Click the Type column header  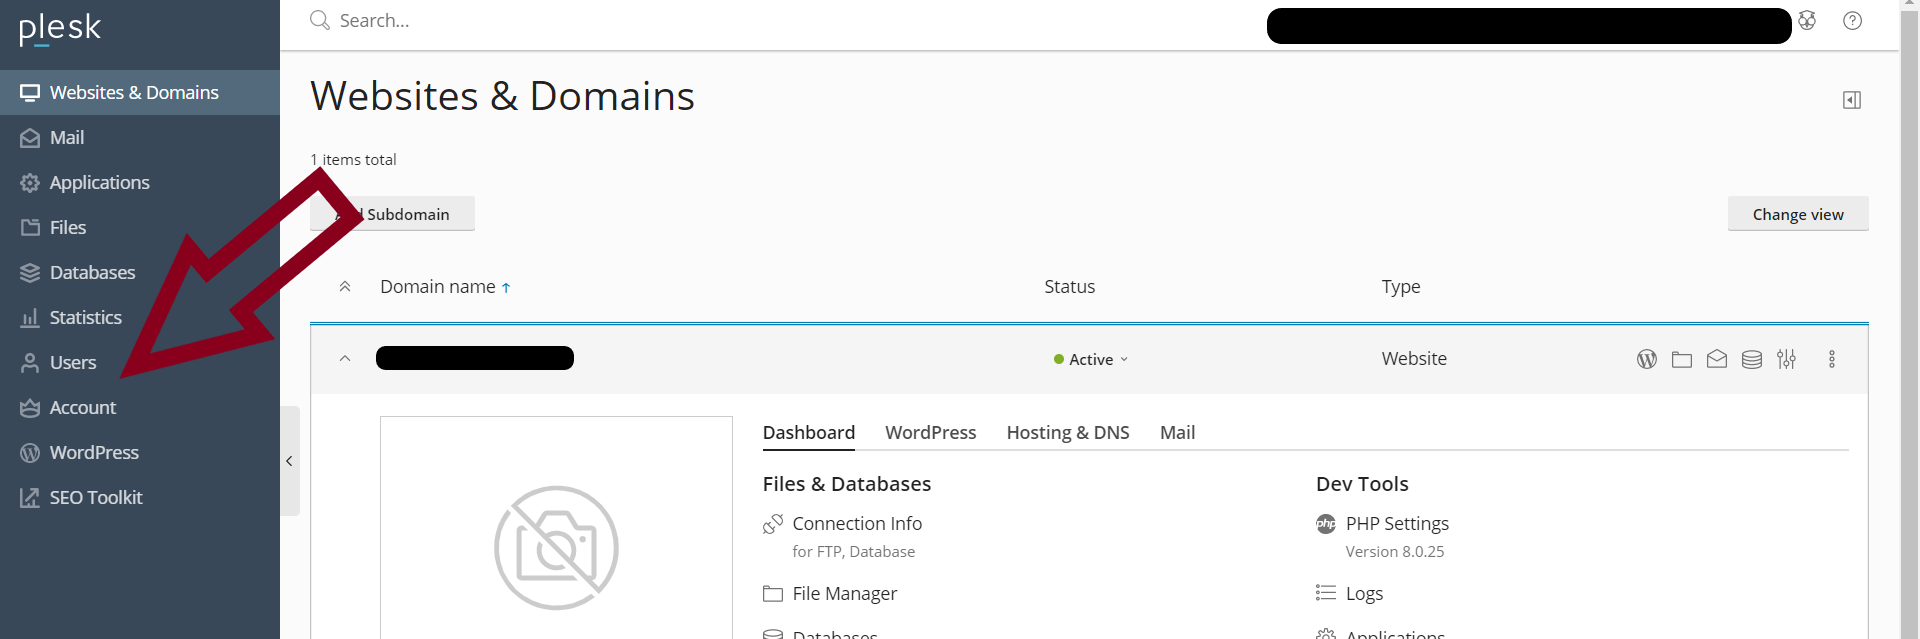pos(1401,287)
